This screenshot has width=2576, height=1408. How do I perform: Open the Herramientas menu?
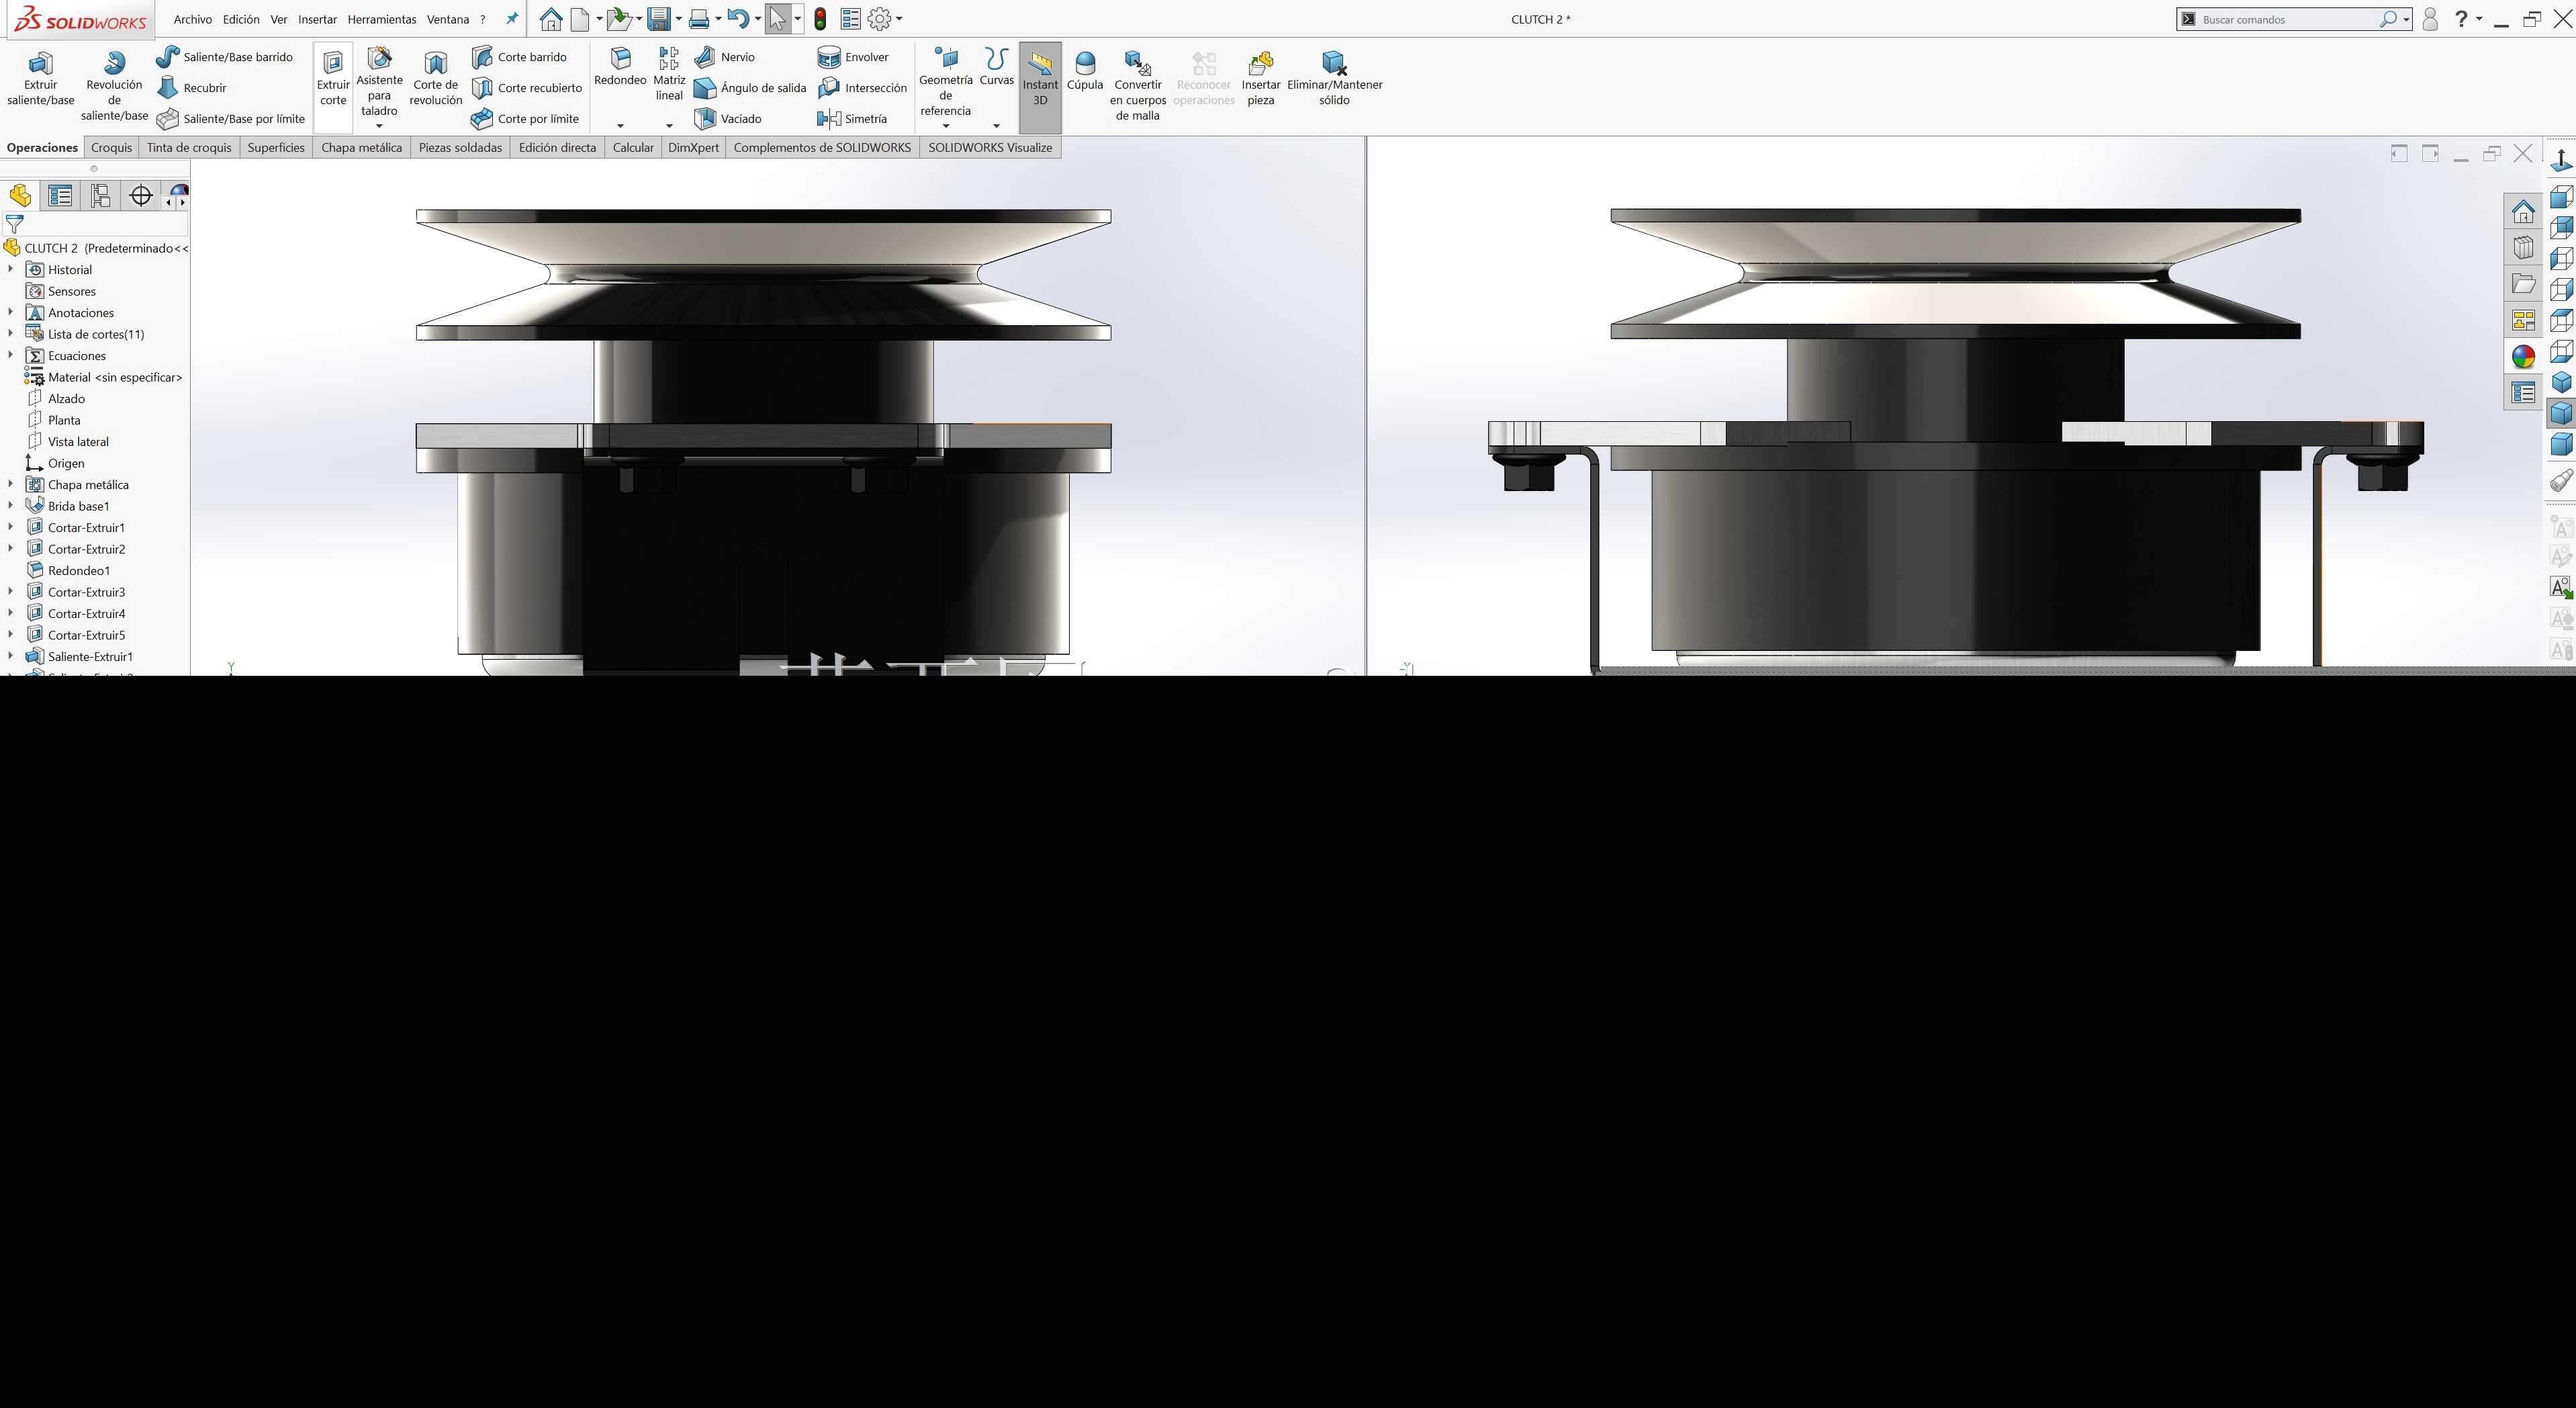click(381, 19)
